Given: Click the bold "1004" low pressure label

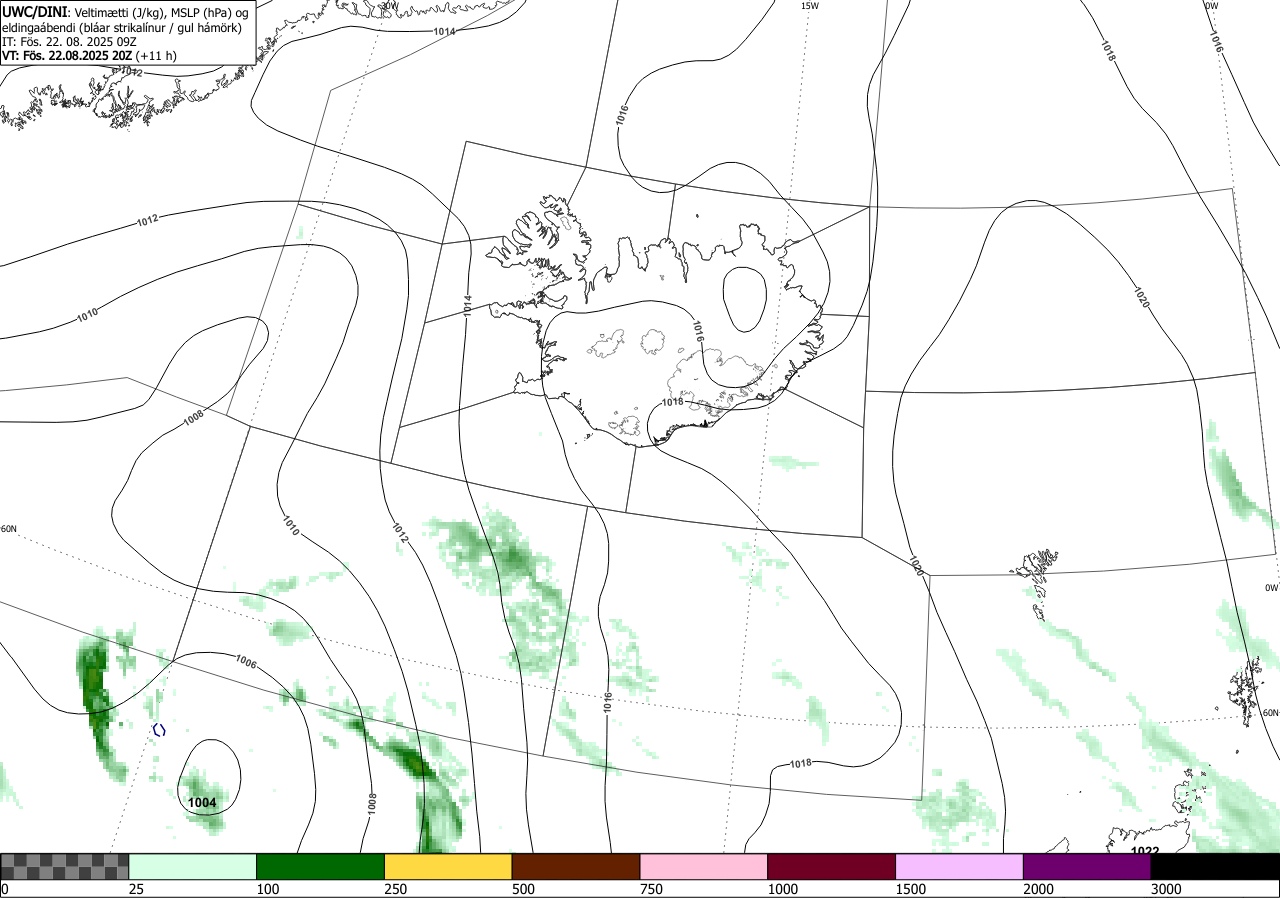Looking at the screenshot, I should tap(202, 802).
